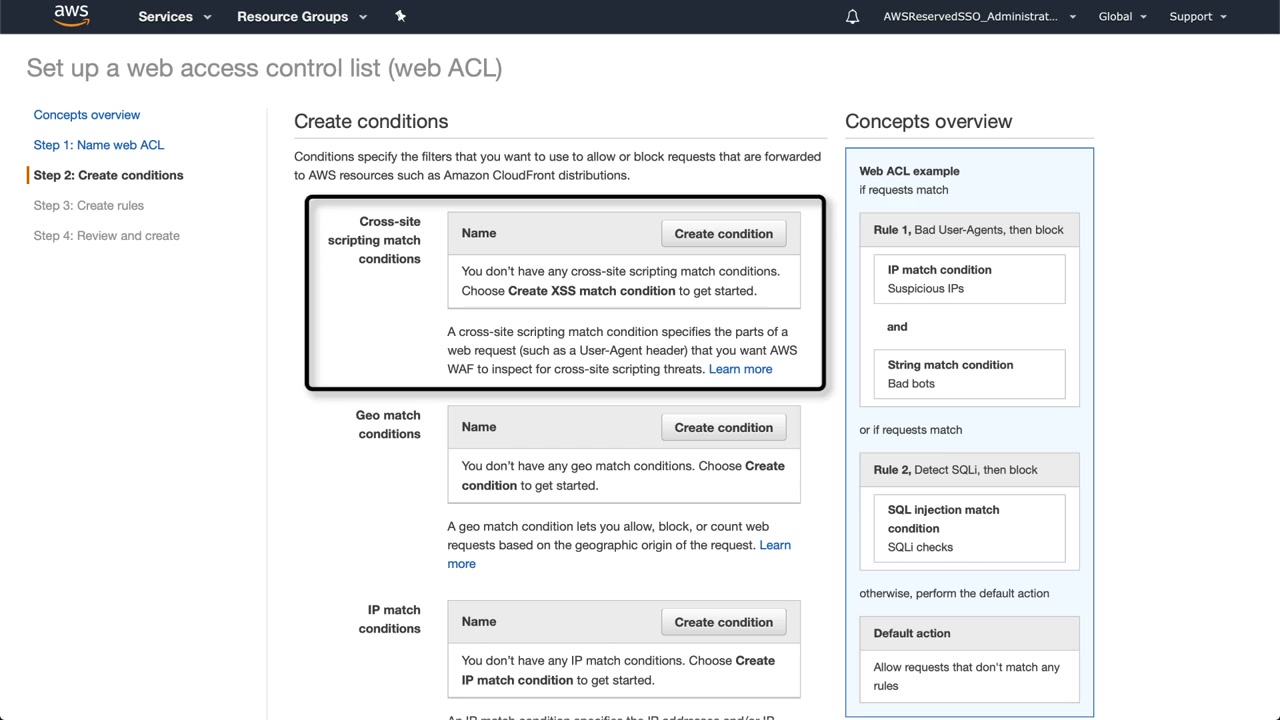Expand the Services dropdown menu

click(175, 17)
